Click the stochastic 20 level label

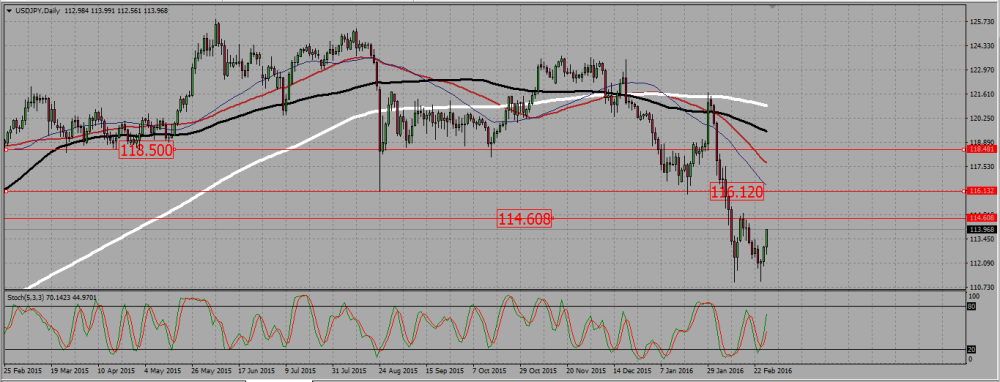(972, 349)
